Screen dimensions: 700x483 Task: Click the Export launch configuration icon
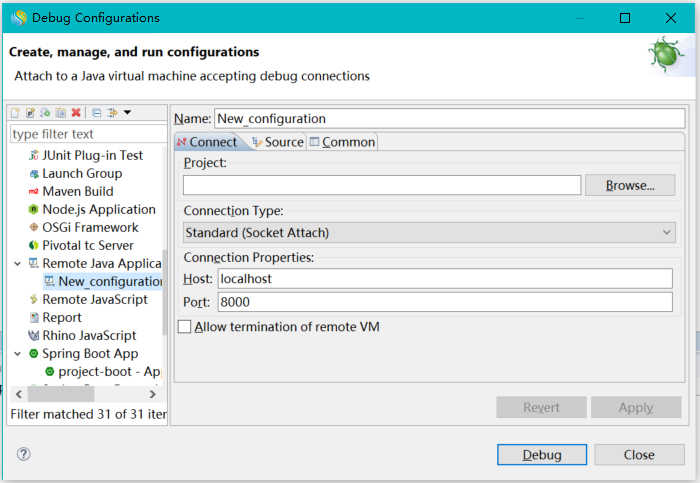pos(45,113)
